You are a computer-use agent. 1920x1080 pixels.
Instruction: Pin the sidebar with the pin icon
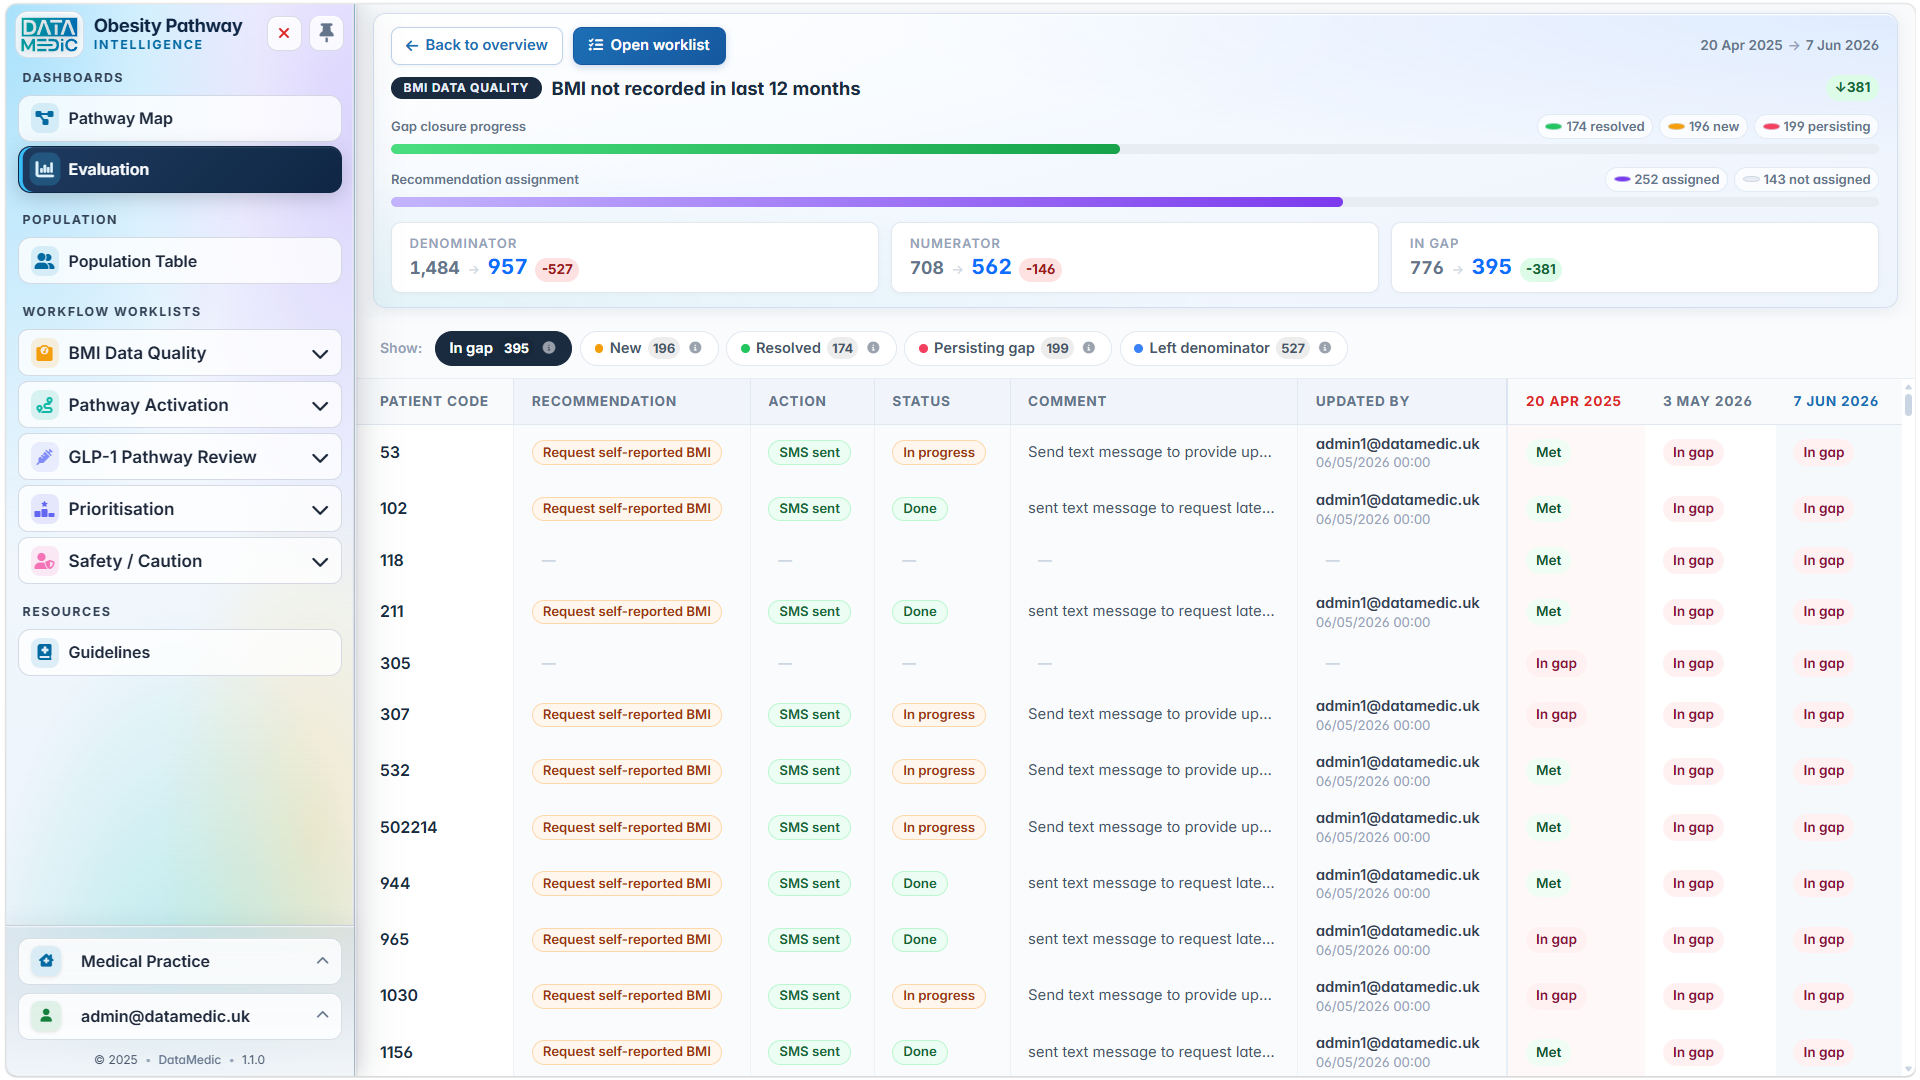click(326, 33)
